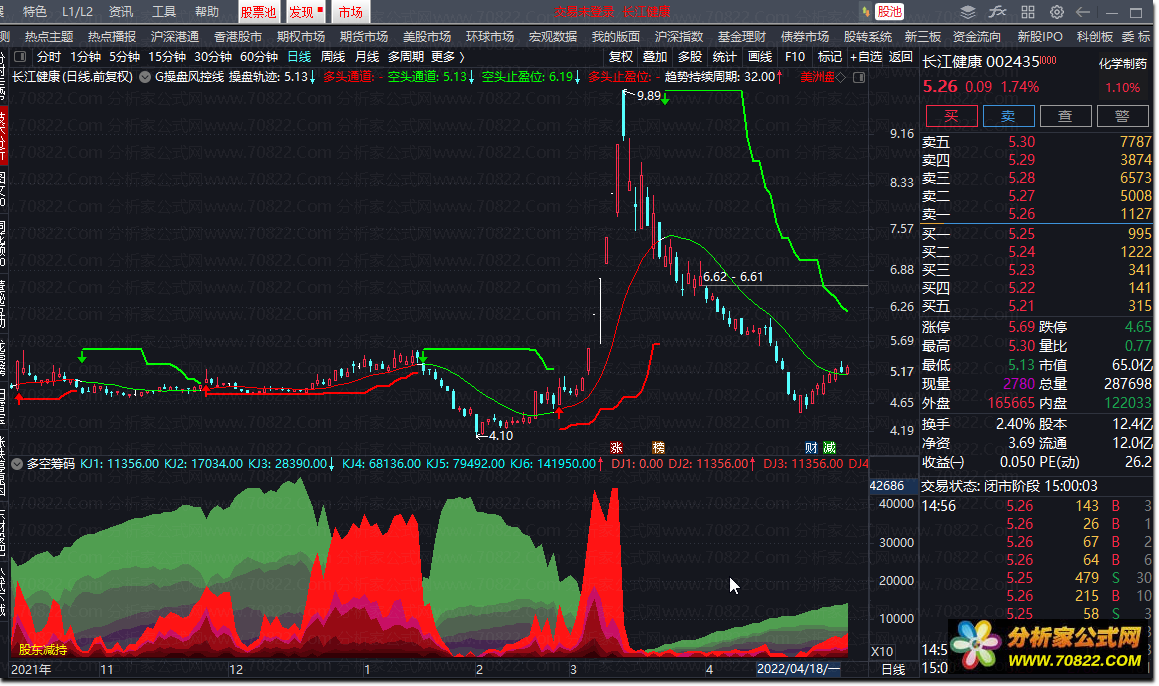Viewport: 1159px width, 686px height.
Task: Select the 15分钟 chart period
Action: coord(167,57)
